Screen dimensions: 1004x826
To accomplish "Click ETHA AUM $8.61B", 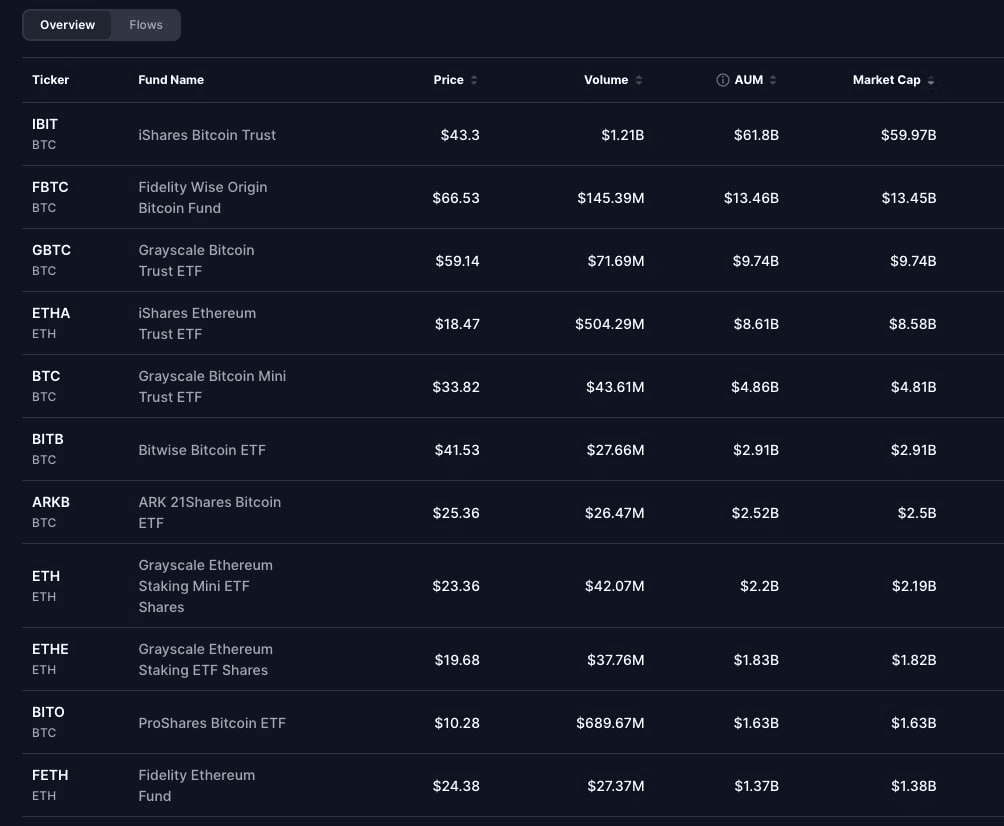I will click(x=756, y=324).
